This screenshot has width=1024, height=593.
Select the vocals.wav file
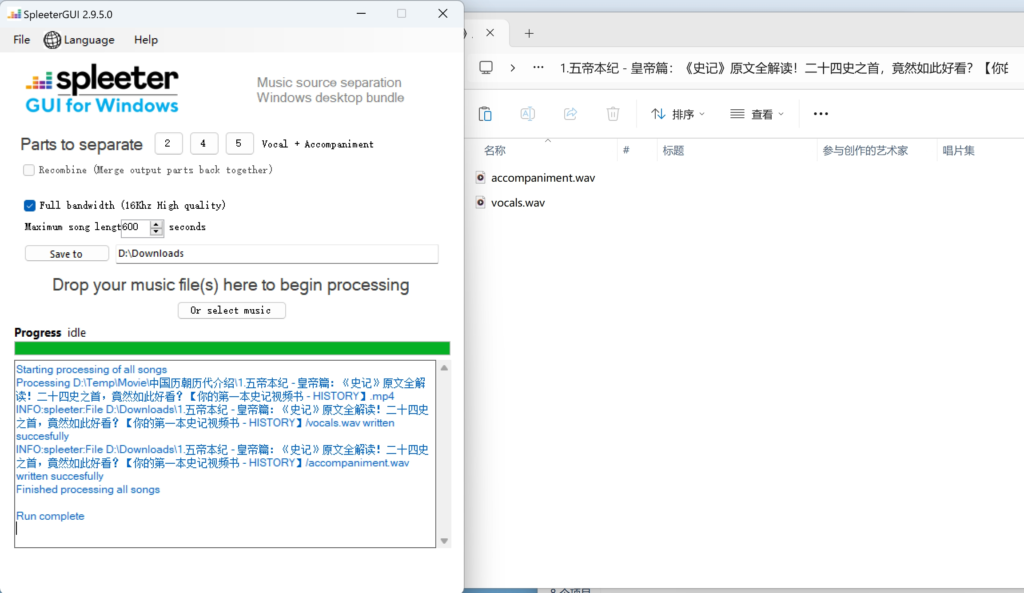(x=518, y=203)
